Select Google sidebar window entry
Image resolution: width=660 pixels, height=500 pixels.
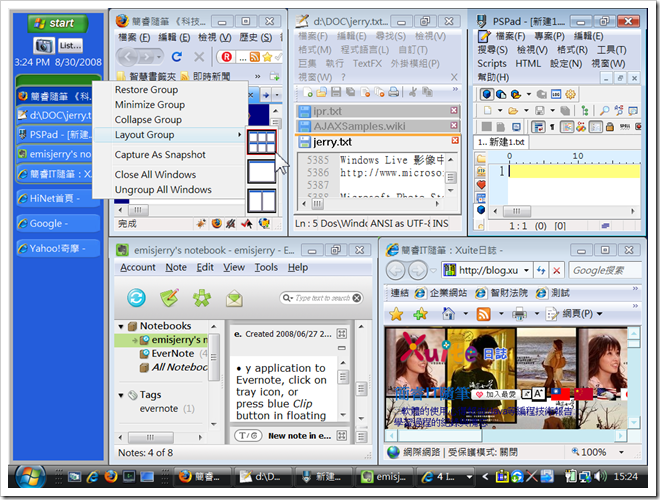tap(58, 223)
